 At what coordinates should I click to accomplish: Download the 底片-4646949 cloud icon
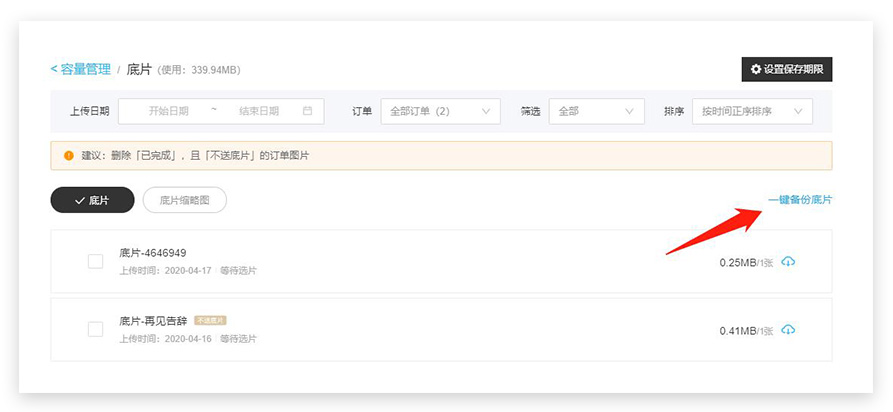788,262
